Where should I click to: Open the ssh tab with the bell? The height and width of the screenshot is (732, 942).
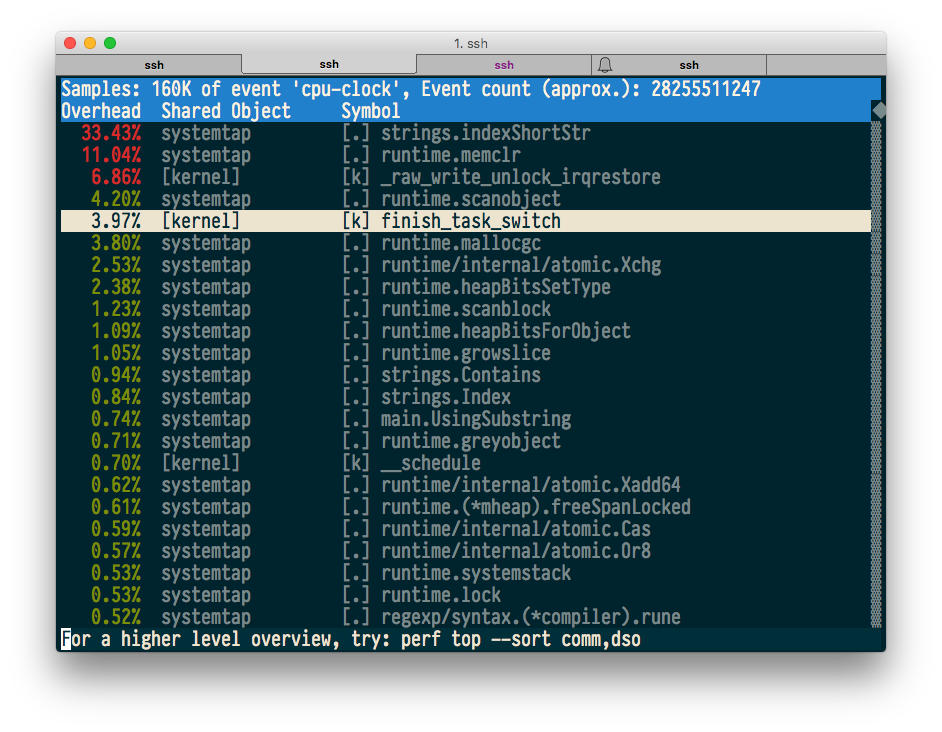coord(679,65)
